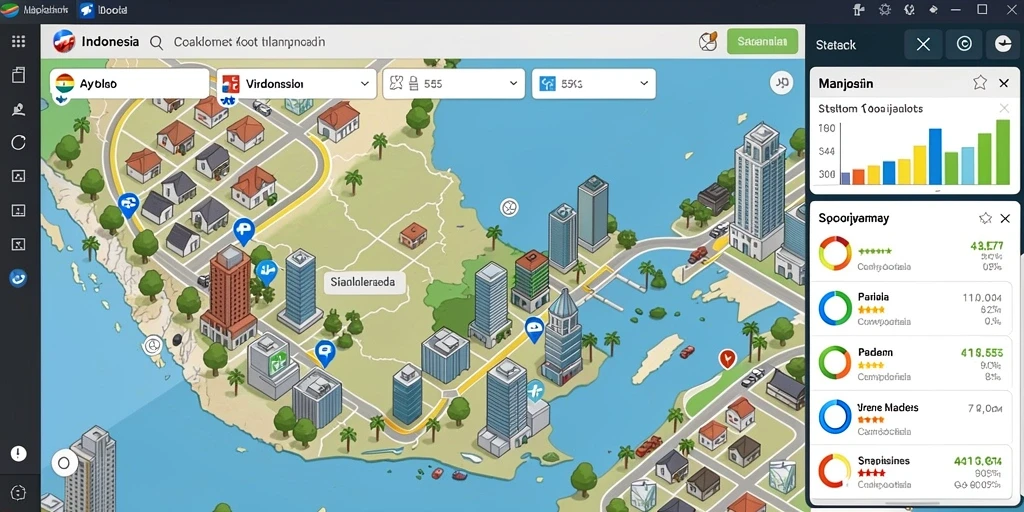Click the alert exclamation icon in sidebar

(x=18, y=453)
